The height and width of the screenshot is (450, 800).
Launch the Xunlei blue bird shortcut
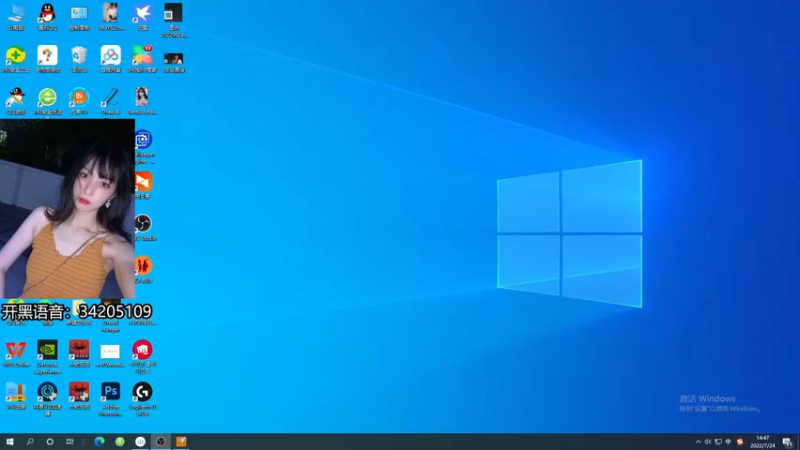click(x=142, y=17)
